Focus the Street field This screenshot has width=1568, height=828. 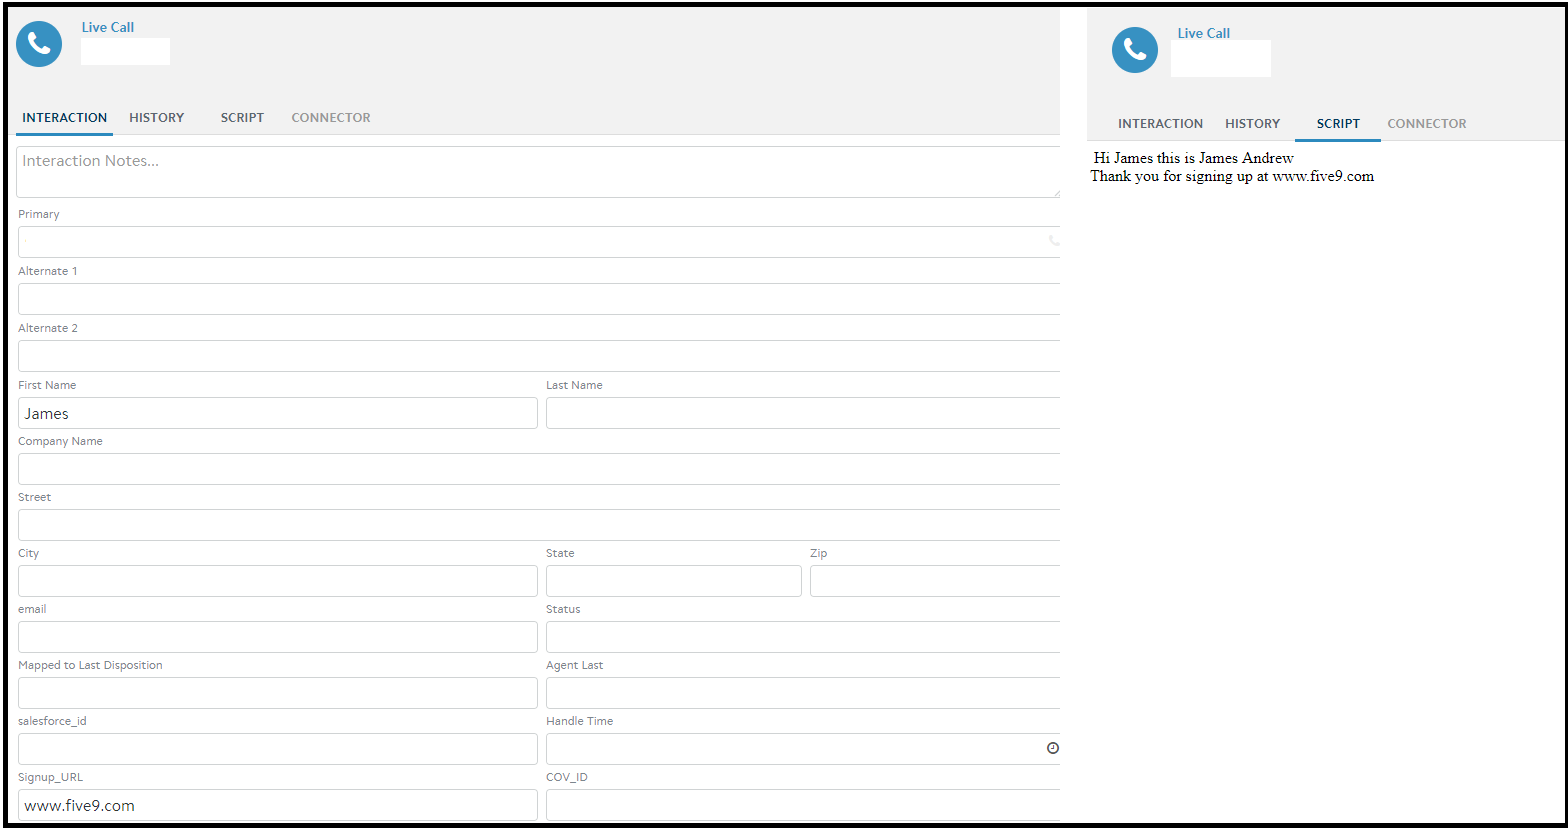(x=539, y=525)
